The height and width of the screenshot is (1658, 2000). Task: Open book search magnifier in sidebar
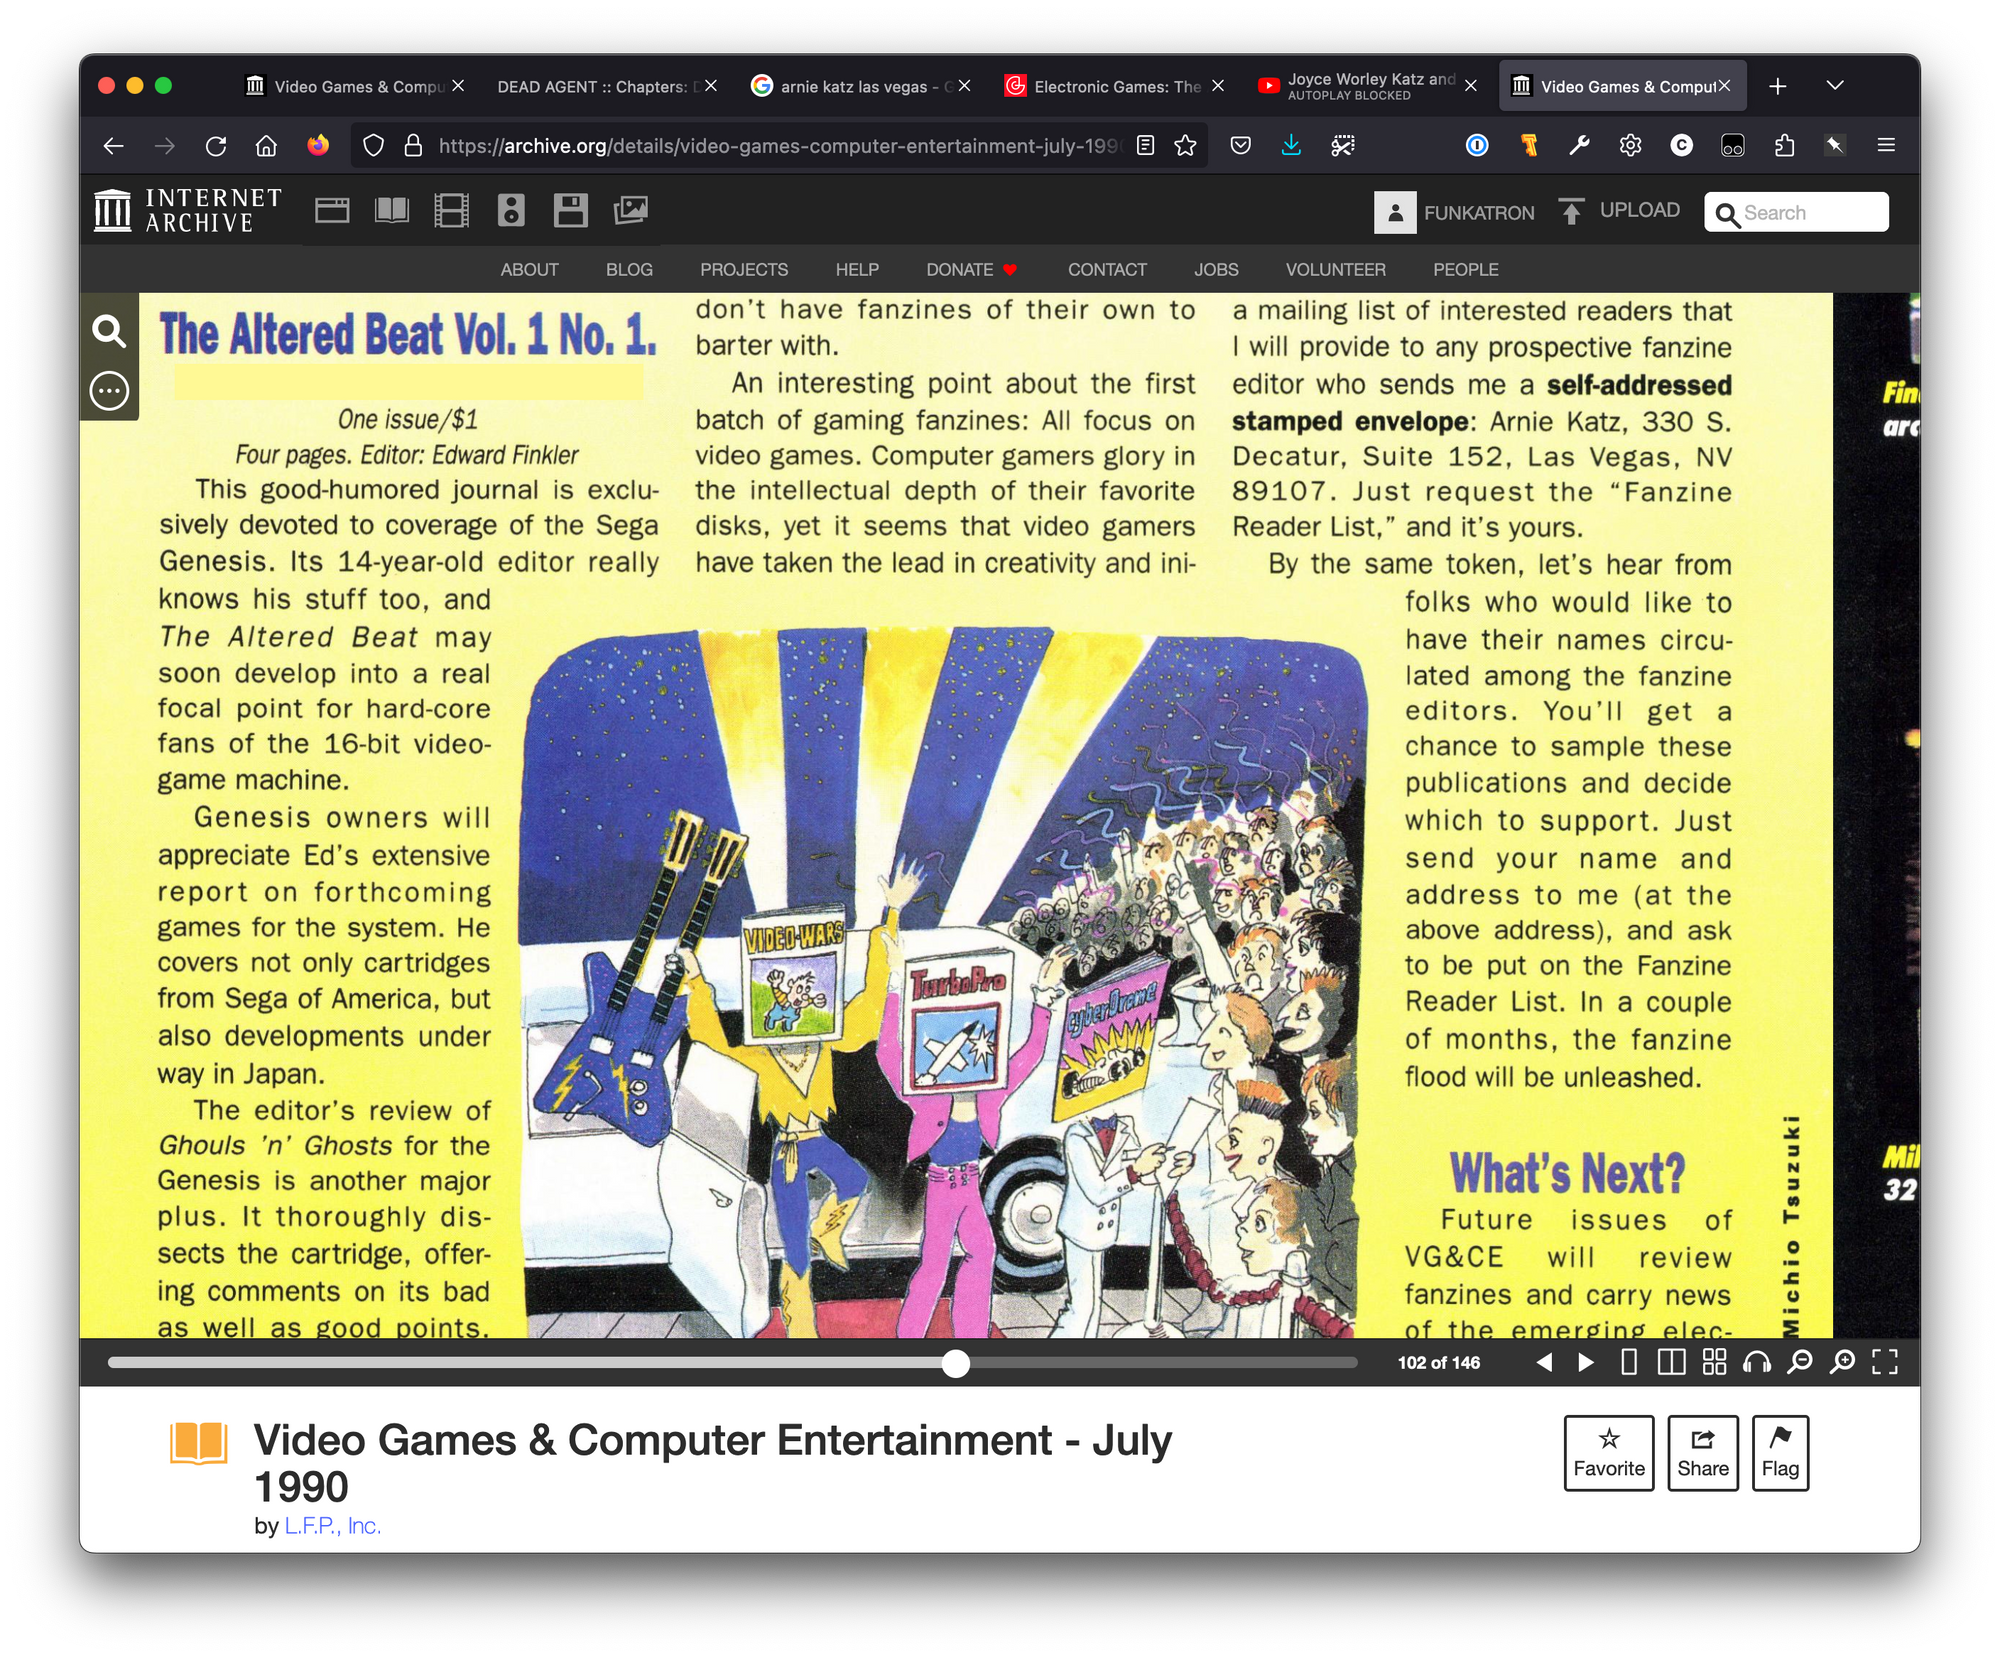[x=109, y=331]
